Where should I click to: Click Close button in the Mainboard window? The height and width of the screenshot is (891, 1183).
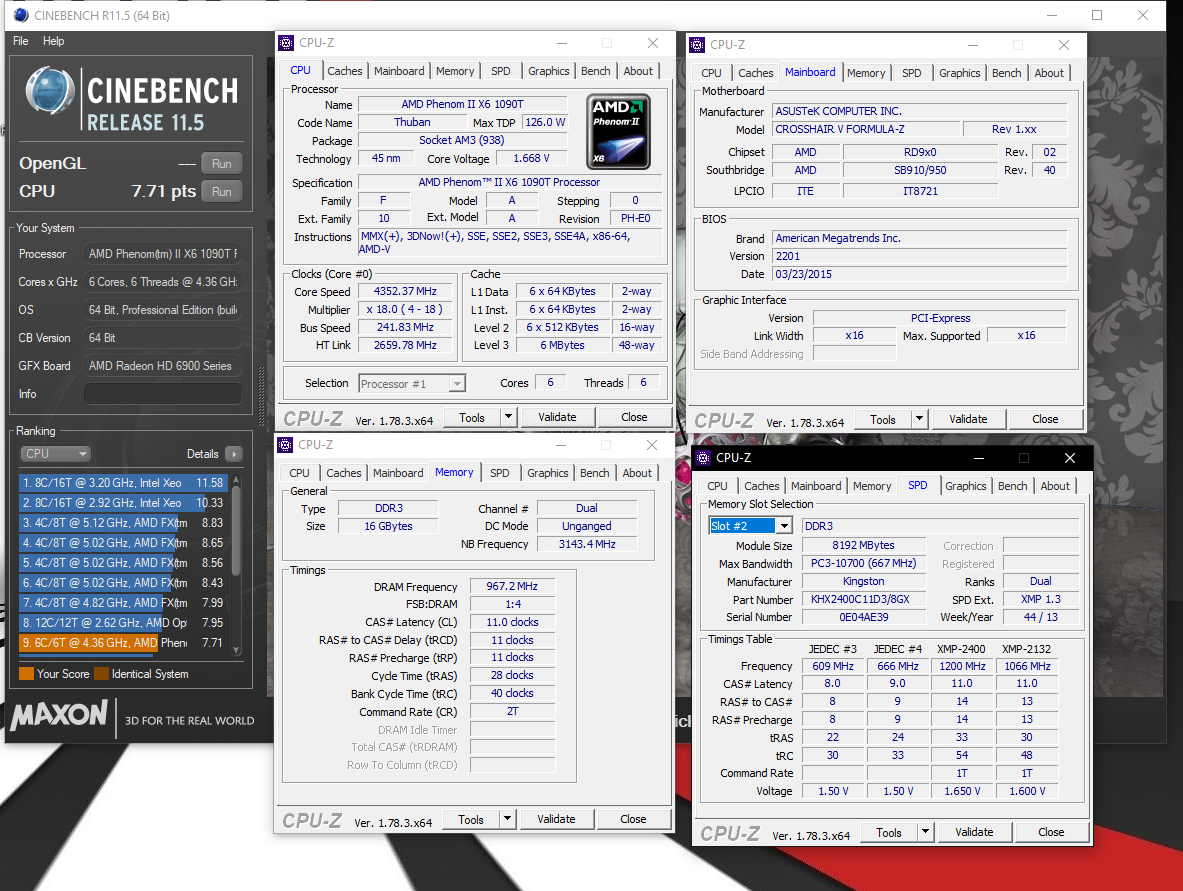[x=1045, y=419]
